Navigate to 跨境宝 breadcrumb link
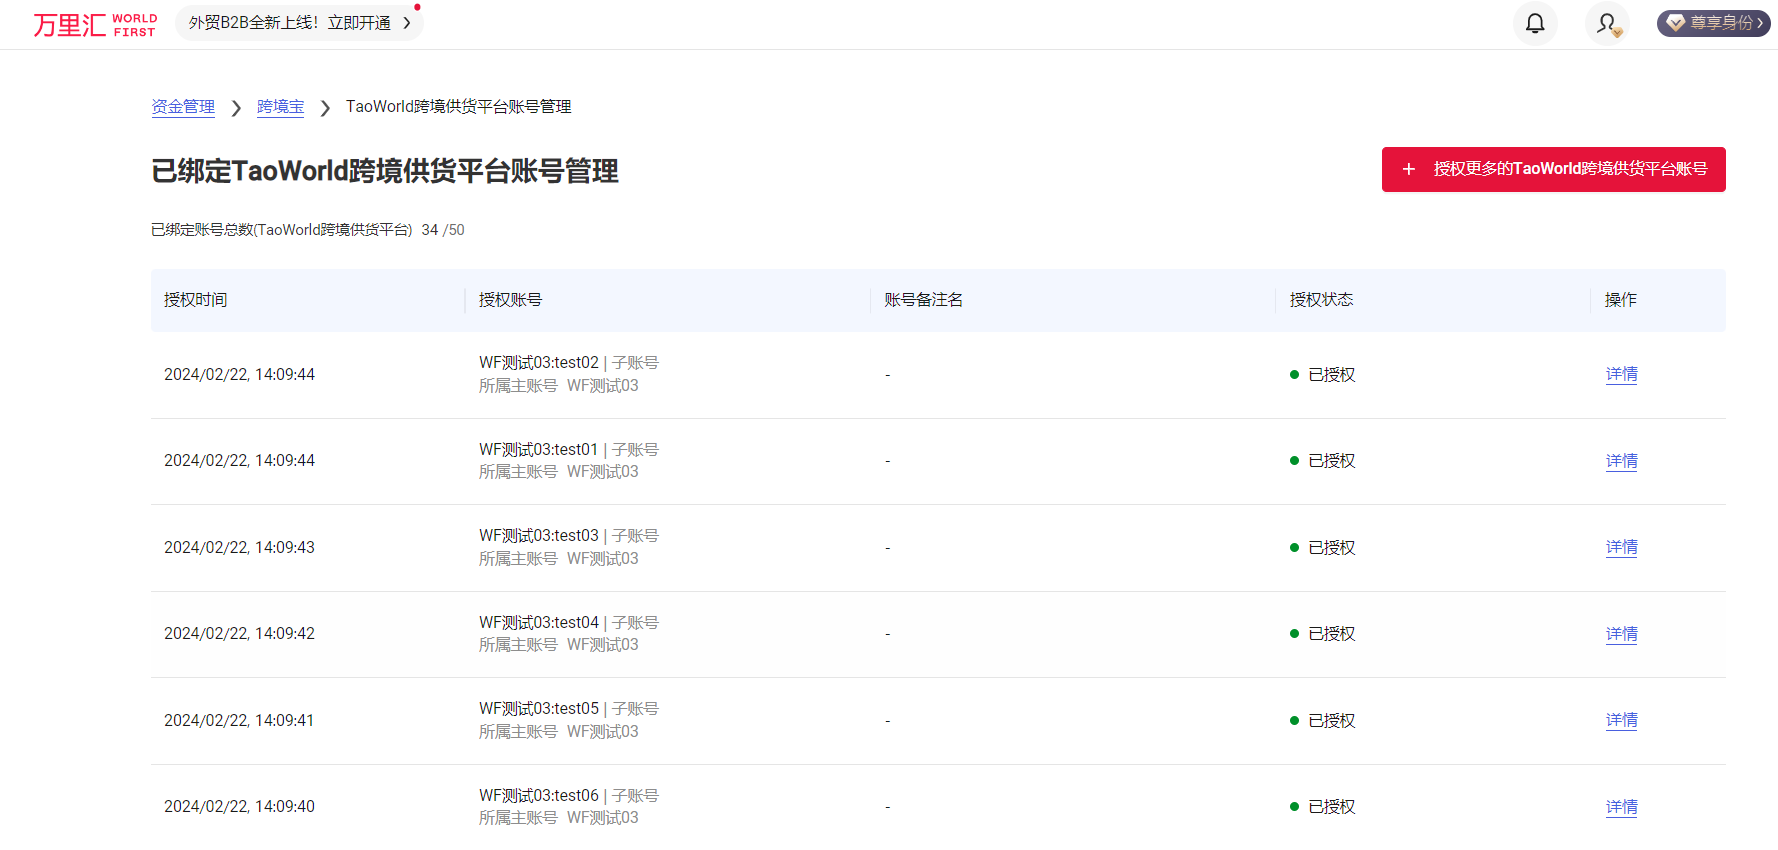This screenshot has height=850, width=1778. pos(280,107)
